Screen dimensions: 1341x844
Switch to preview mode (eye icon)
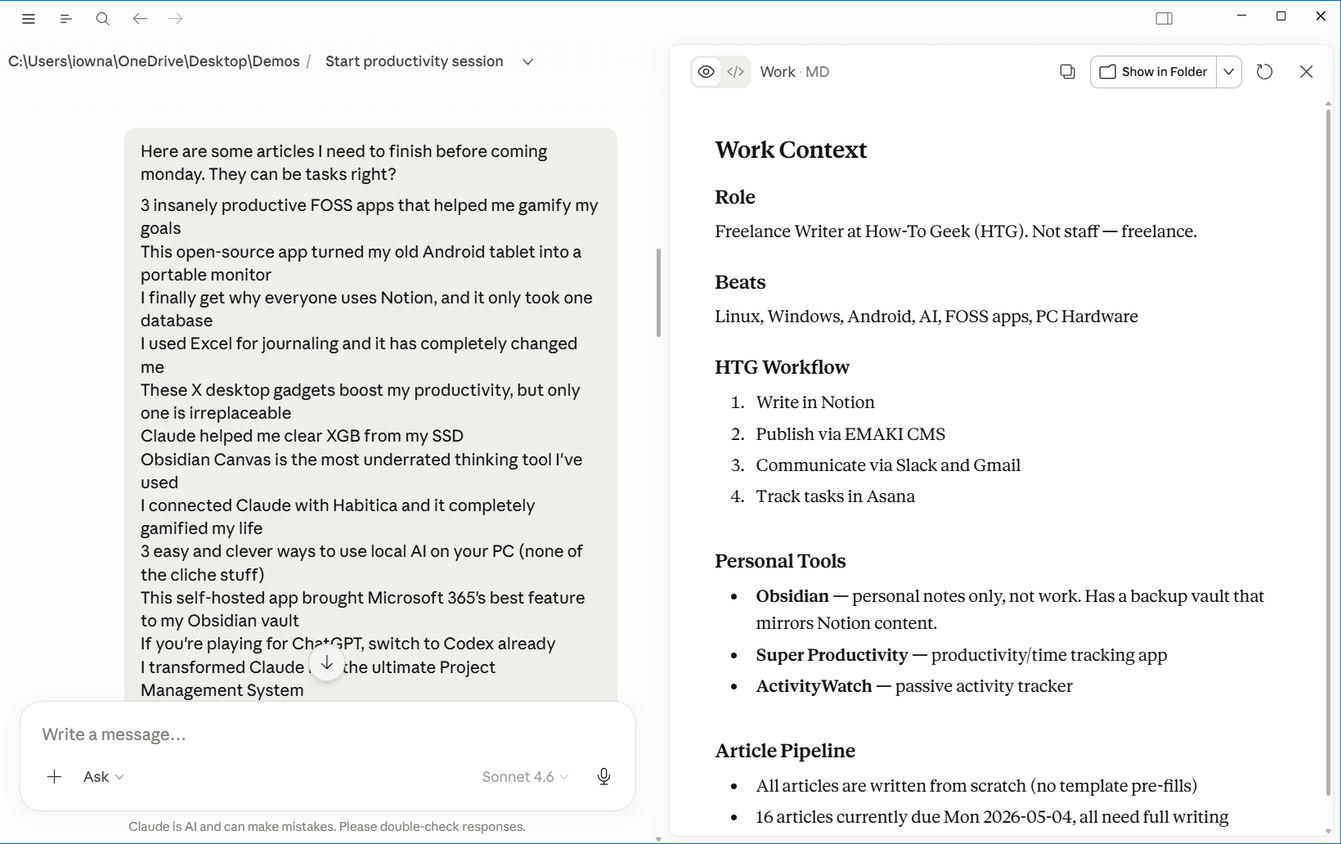tap(706, 72)
